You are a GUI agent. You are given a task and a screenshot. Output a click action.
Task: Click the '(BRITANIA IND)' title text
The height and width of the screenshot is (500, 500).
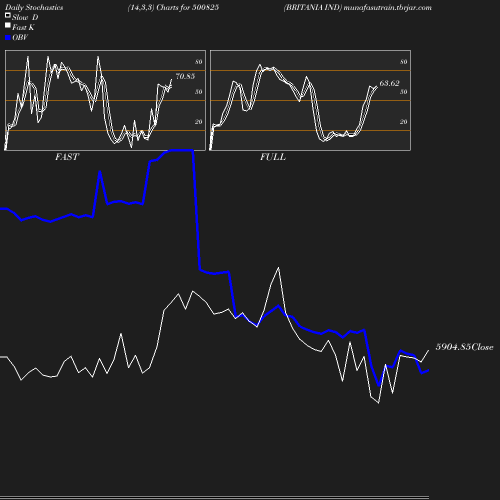(313, 7)
